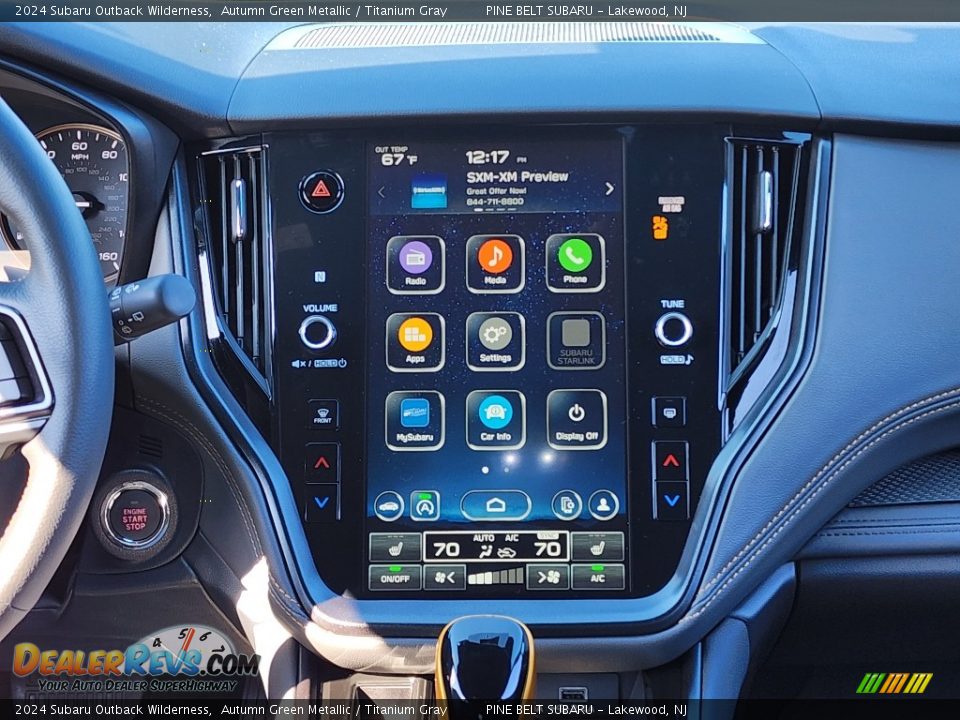
Task: Launch the Apps menu
Action: [x=415, y=342]
